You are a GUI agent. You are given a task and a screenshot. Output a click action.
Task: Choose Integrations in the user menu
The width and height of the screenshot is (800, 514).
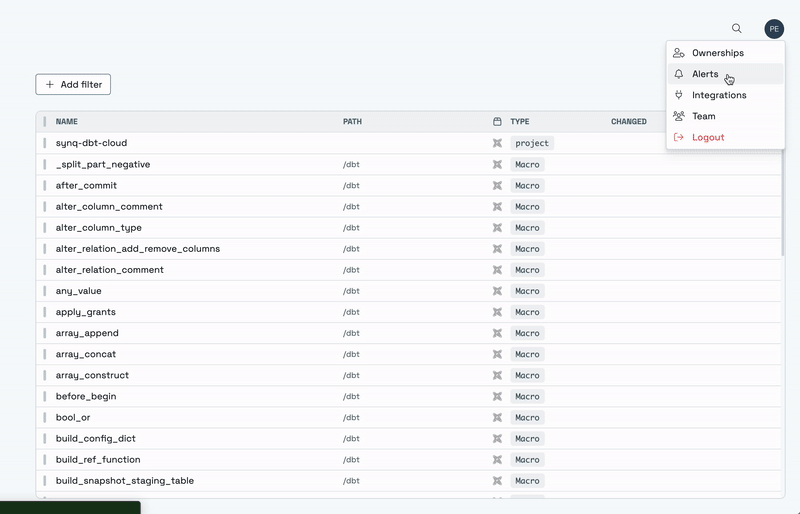pos(725,95)
